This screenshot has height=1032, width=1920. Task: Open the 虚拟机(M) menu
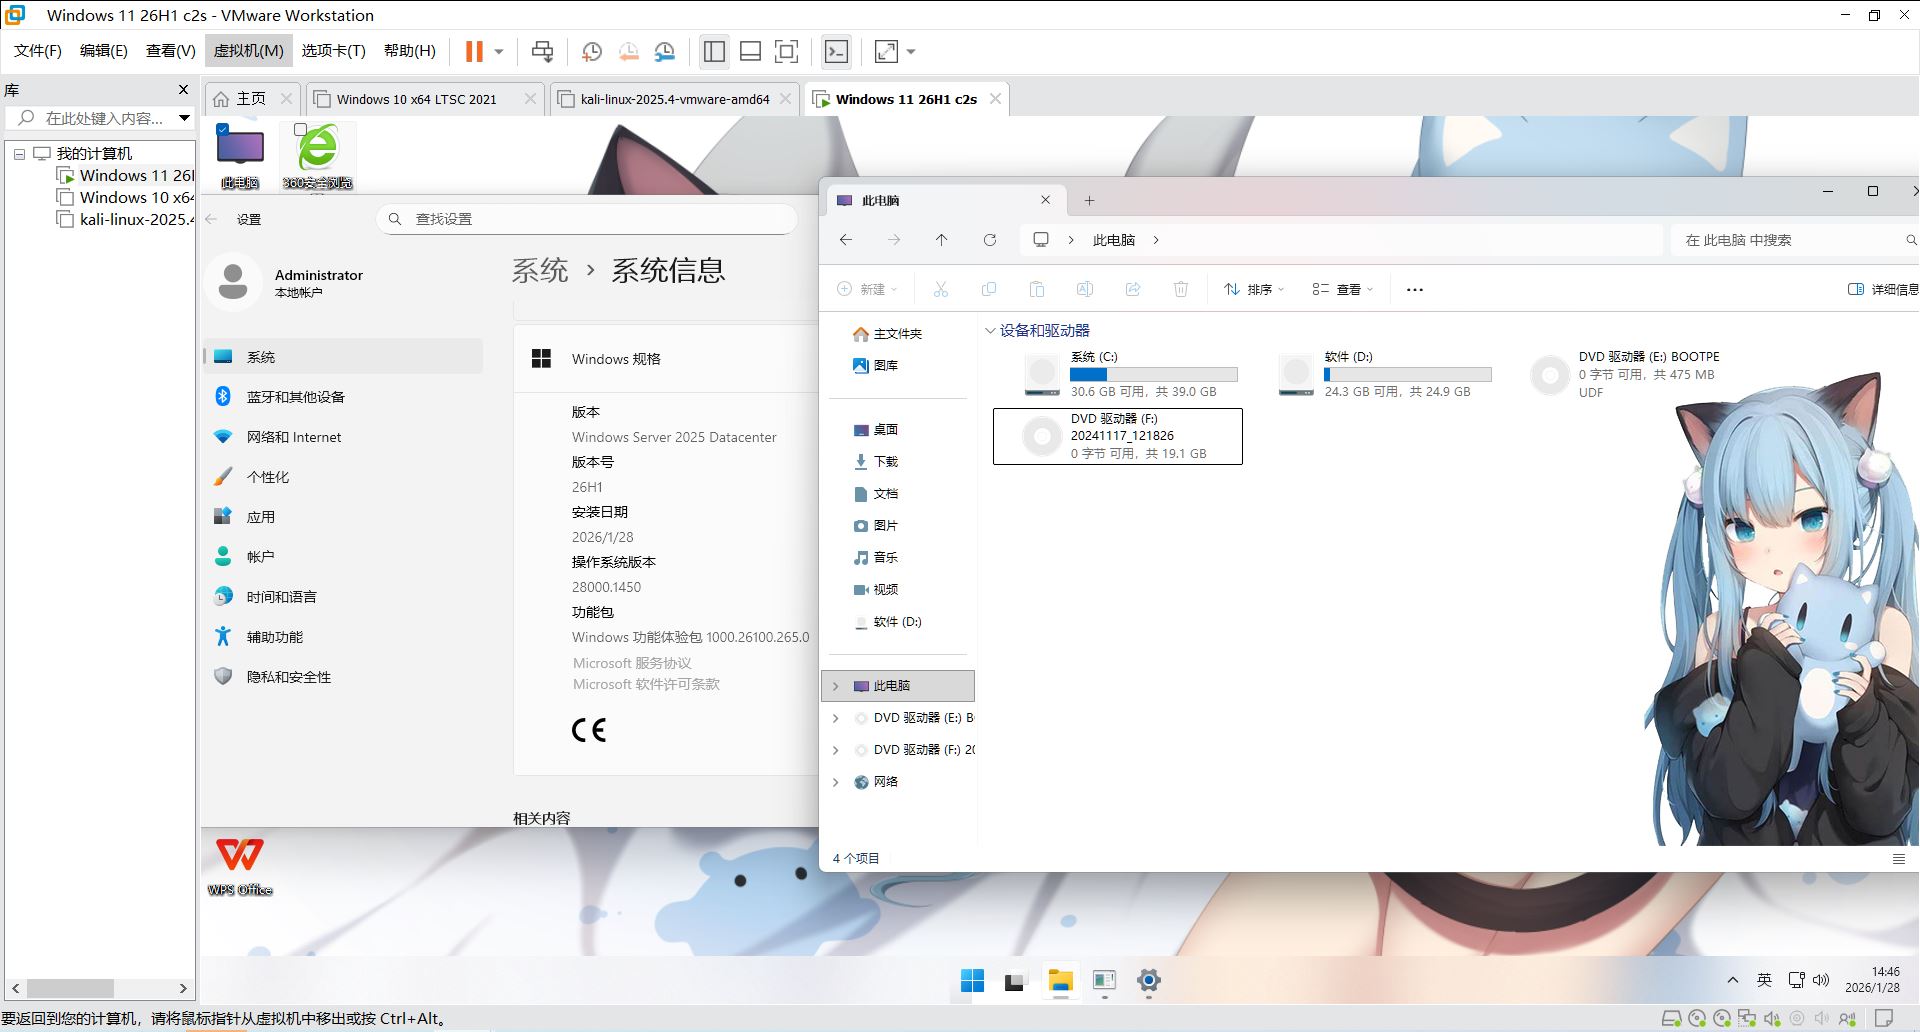[248, 51]
